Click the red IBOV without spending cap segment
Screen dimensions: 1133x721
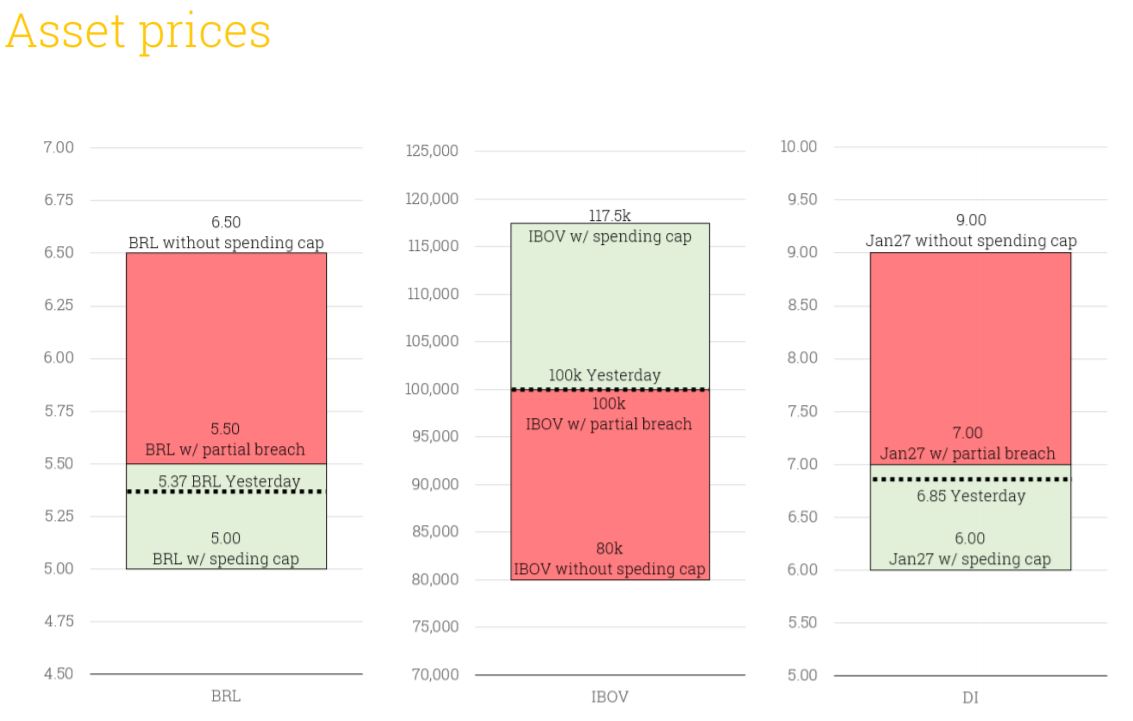[610, 485]
